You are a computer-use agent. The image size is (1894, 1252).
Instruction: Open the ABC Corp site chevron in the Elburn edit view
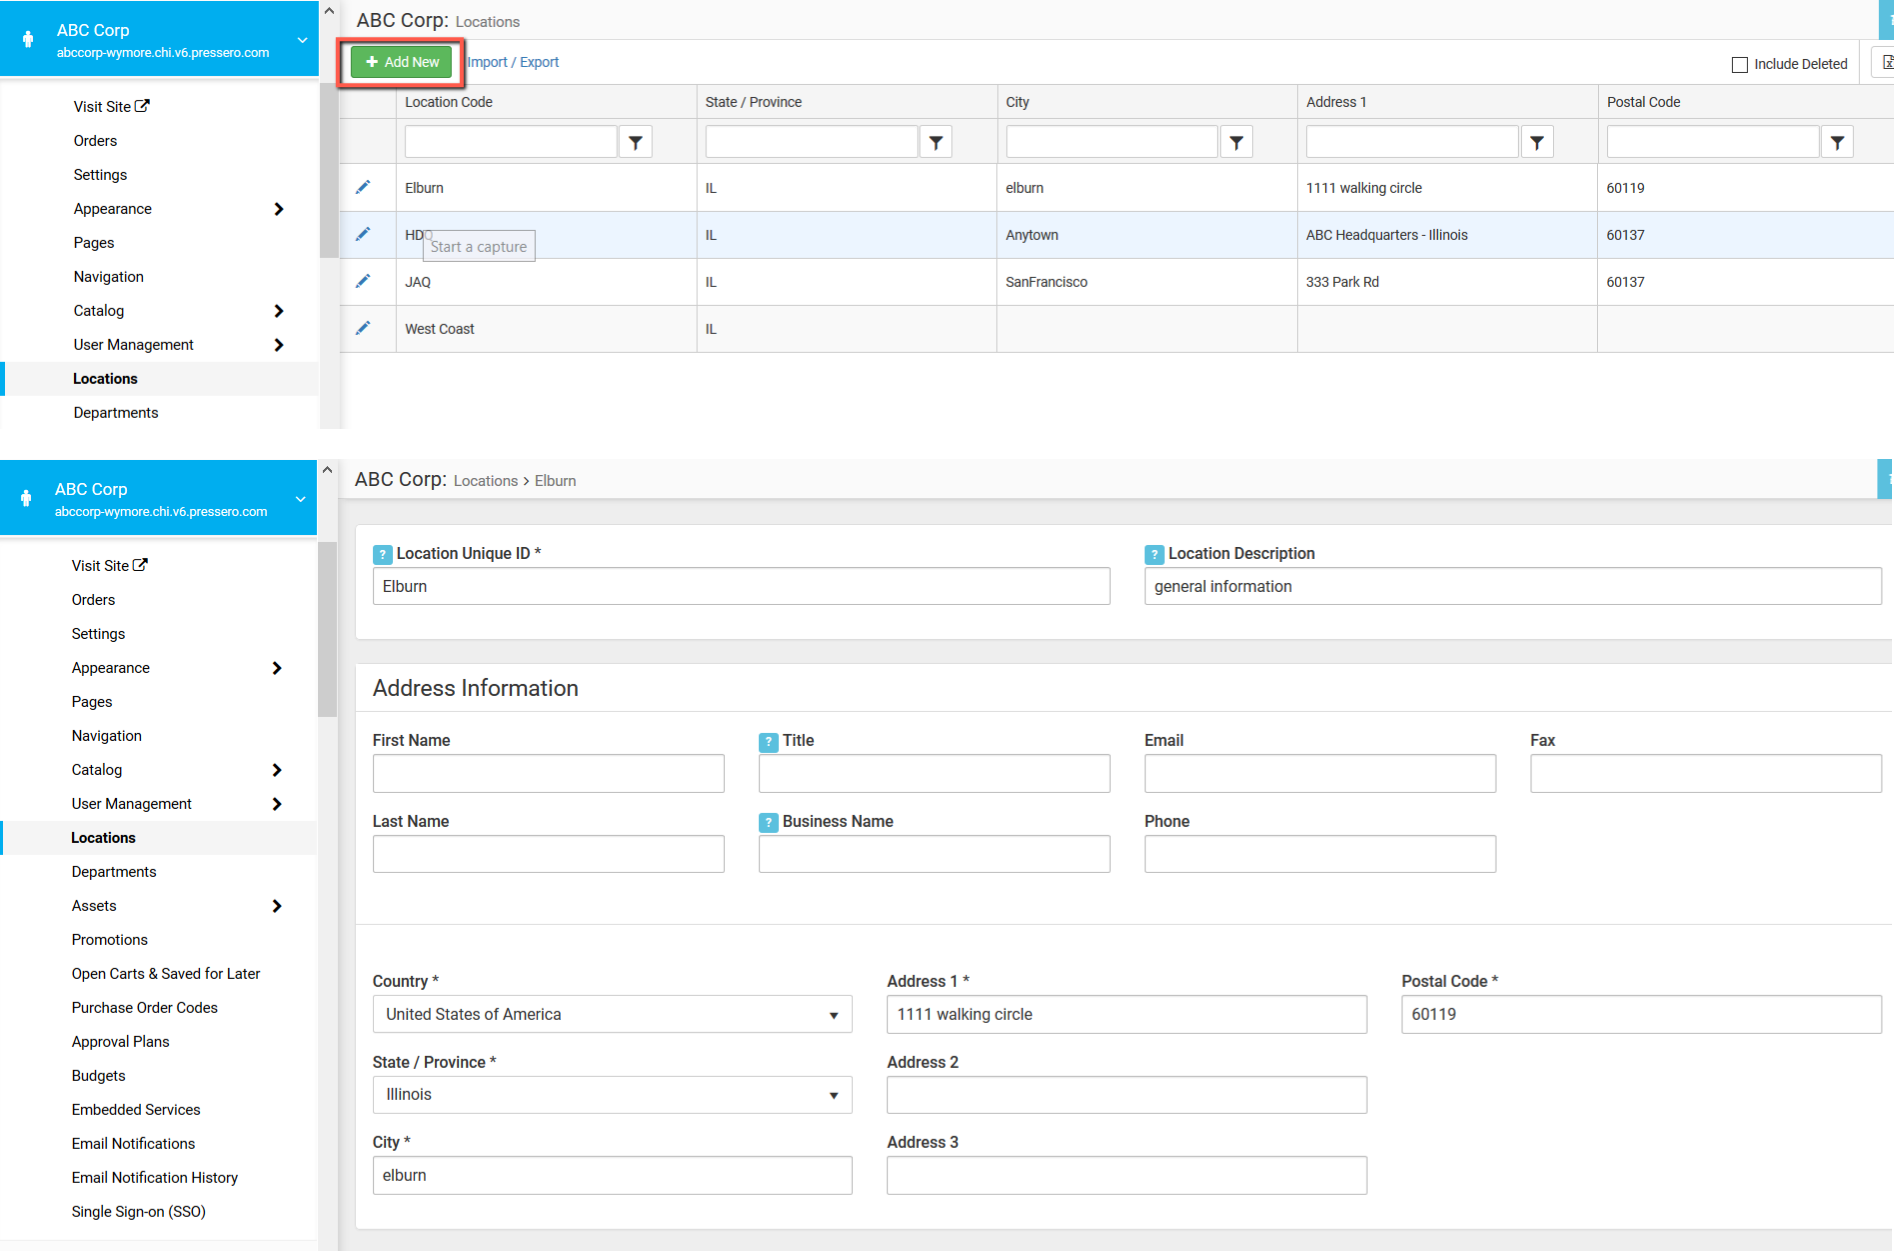300,499
